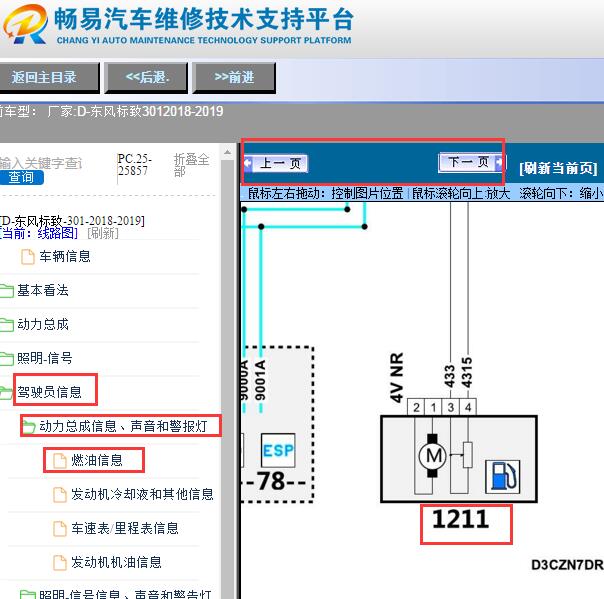Viewport: 604px width, 599px height.
Task: Select the 当前：线路图 label
Action: tap(39, 233)
